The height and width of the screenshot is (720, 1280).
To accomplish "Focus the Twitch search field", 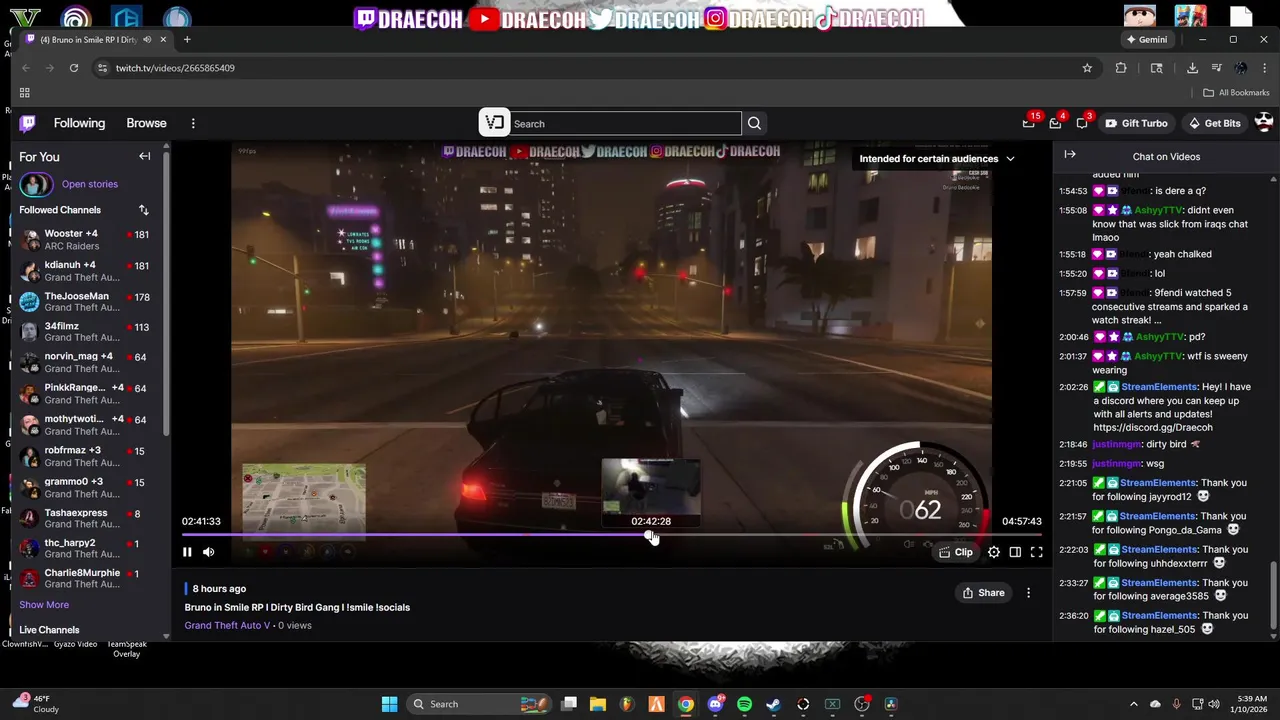I will 626,124.
